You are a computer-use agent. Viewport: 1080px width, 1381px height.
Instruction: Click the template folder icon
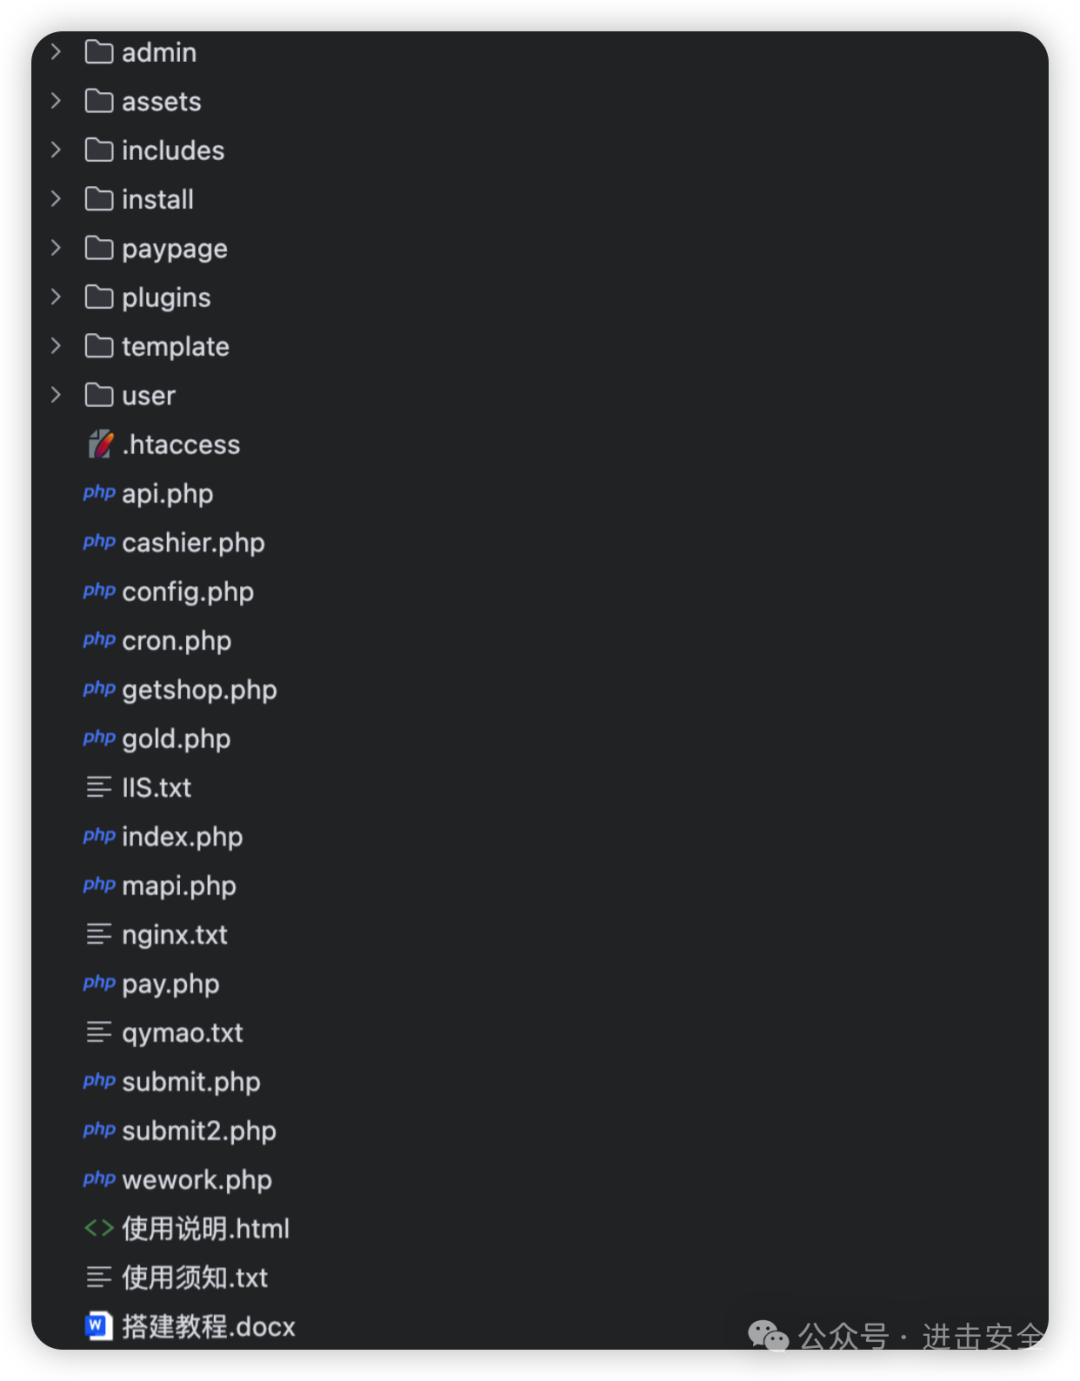99,346
